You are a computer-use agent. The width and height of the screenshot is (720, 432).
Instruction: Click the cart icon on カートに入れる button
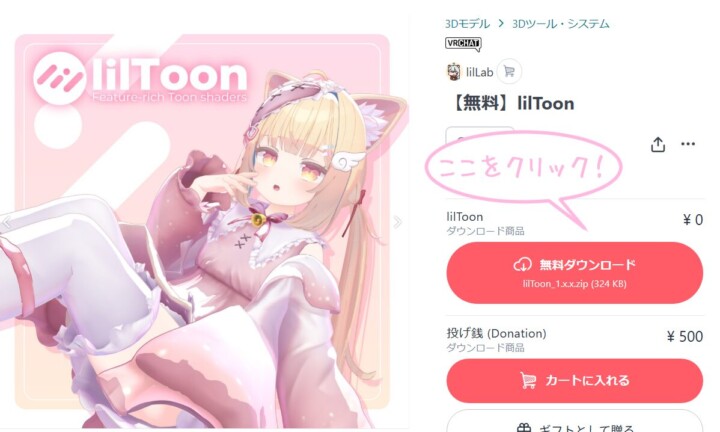coord(528,381)
